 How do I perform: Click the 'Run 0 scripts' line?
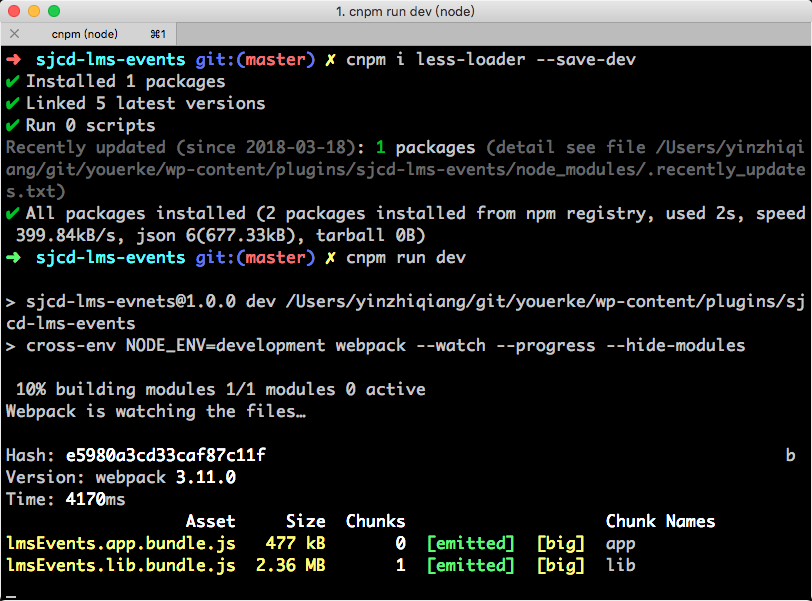click(91, 126)
